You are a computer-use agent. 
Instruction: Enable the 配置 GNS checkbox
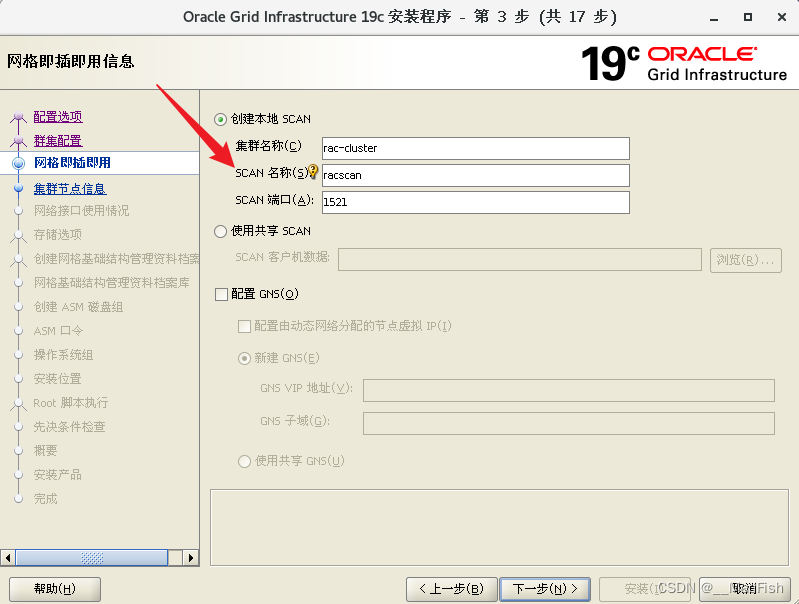pos(221,295)
